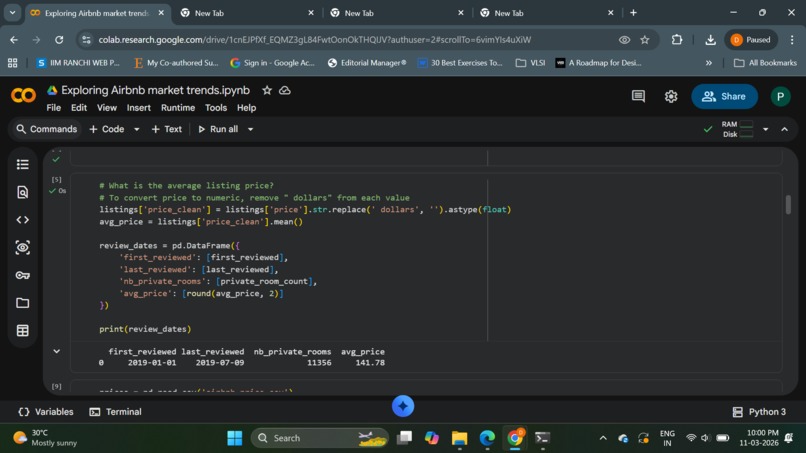Open Windows Start menu
806x453 pixels.
235,438
